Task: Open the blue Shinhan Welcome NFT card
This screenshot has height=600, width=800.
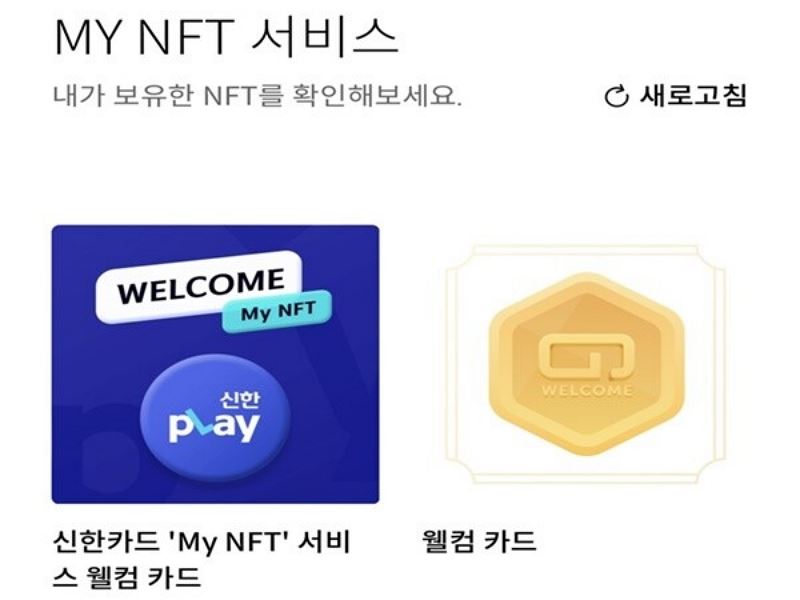Action: click(x=215, y=364)
